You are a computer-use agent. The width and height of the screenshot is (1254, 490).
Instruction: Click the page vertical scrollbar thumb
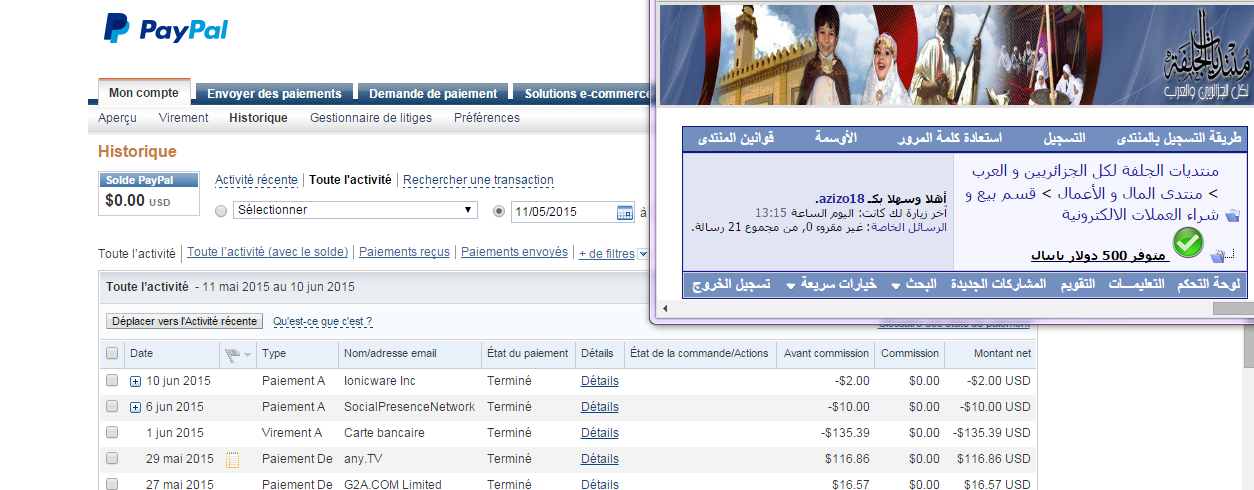1247,348
